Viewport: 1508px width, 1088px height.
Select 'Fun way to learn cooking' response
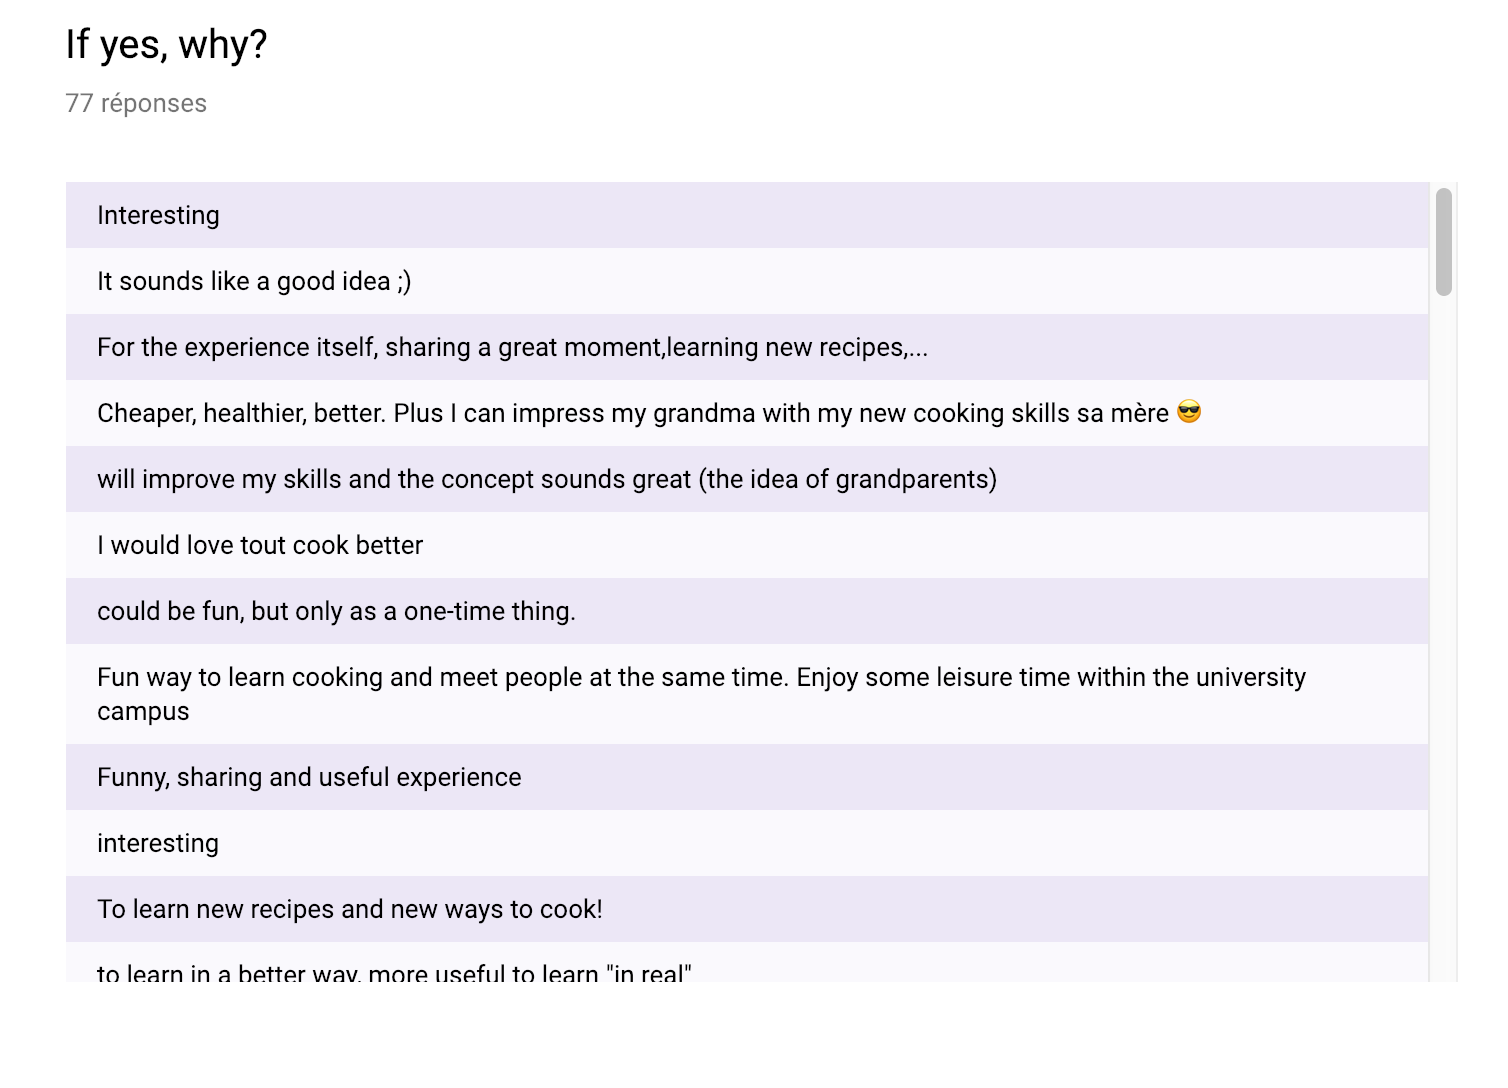[747, 694]
